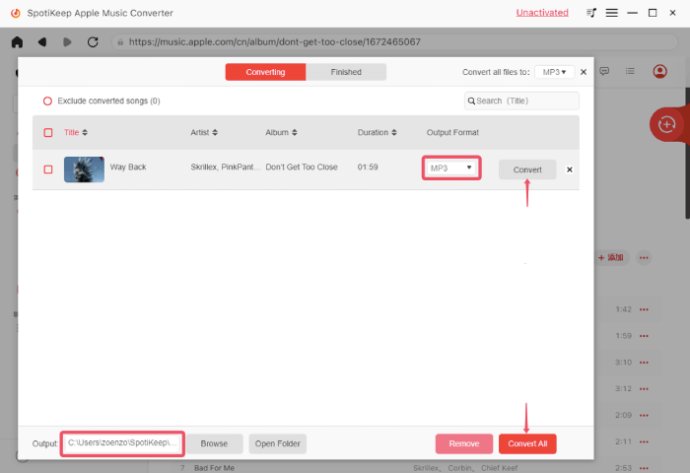
Task: Check the select-all checkbox in header
Action: tap(48, 132)
